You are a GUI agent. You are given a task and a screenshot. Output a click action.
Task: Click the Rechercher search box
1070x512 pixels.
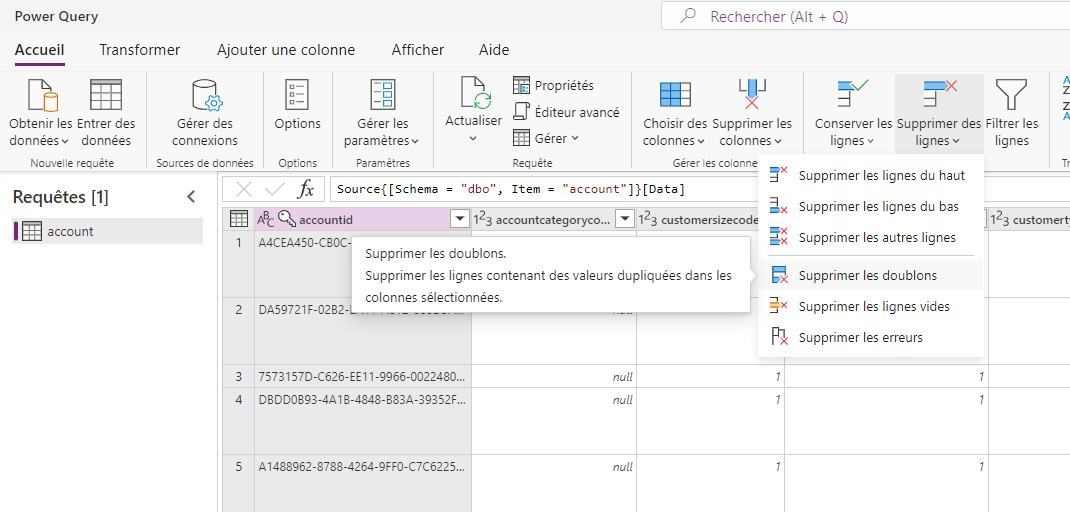(x=865, y=16)
